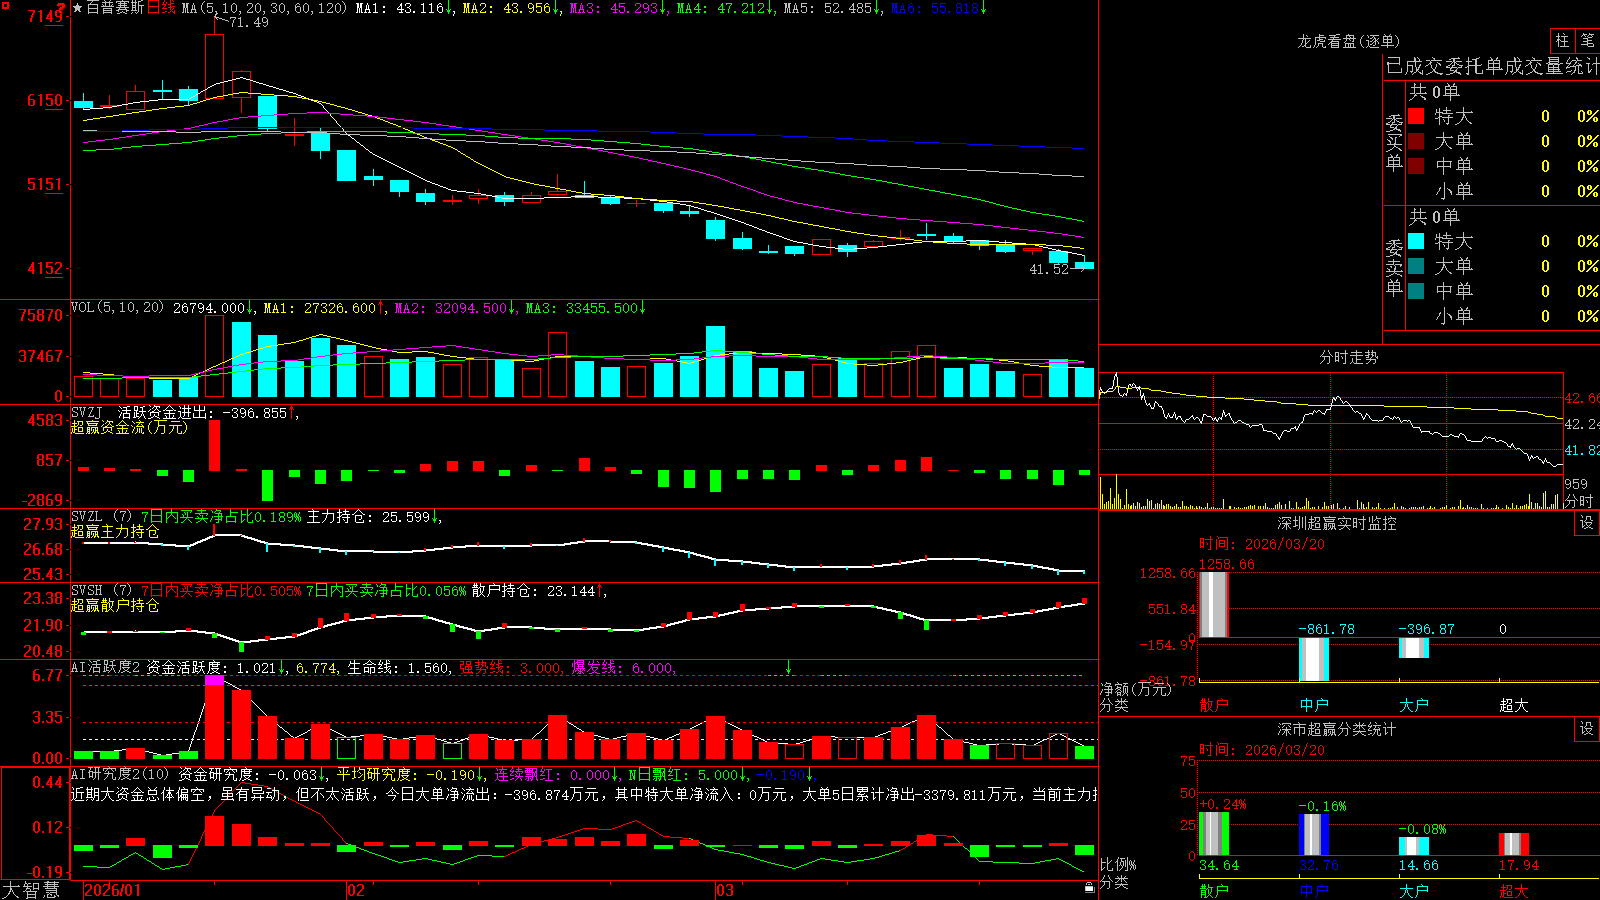Click the 散户持仓: 23.144 value

pos(536,591)
